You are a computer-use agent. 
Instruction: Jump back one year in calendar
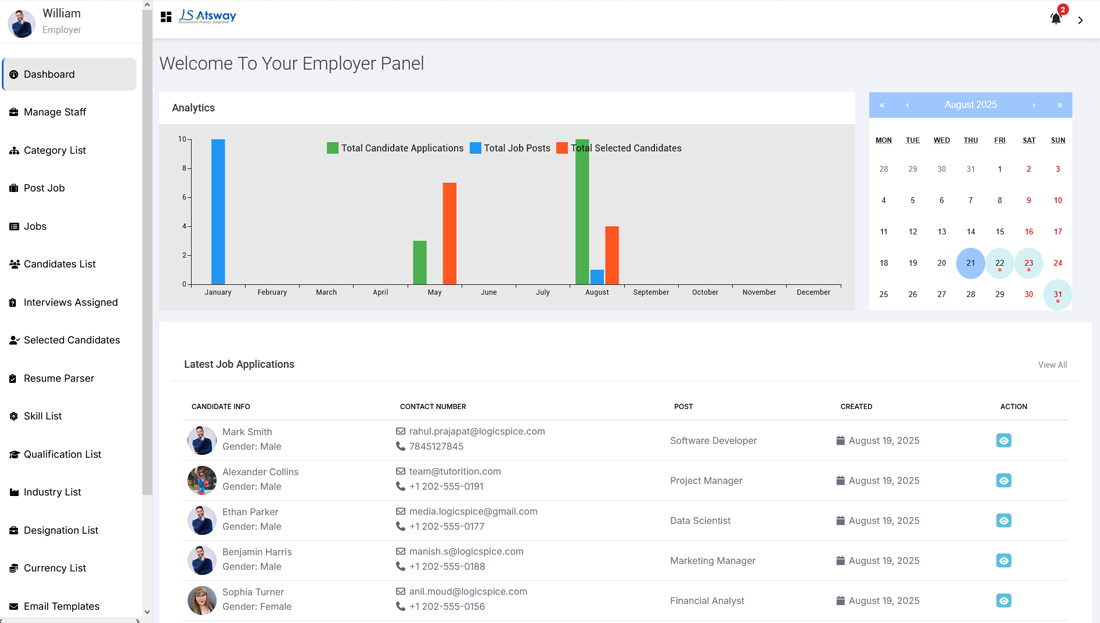882,105
